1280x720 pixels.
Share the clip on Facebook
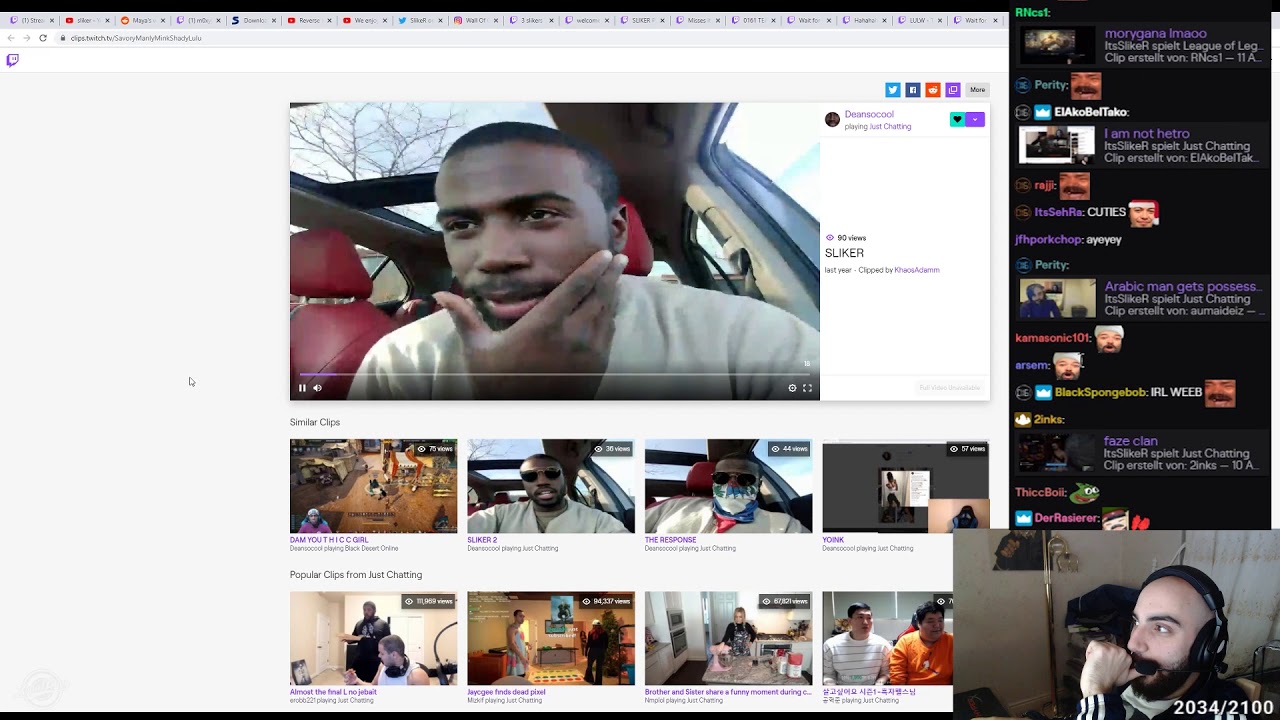913,90
